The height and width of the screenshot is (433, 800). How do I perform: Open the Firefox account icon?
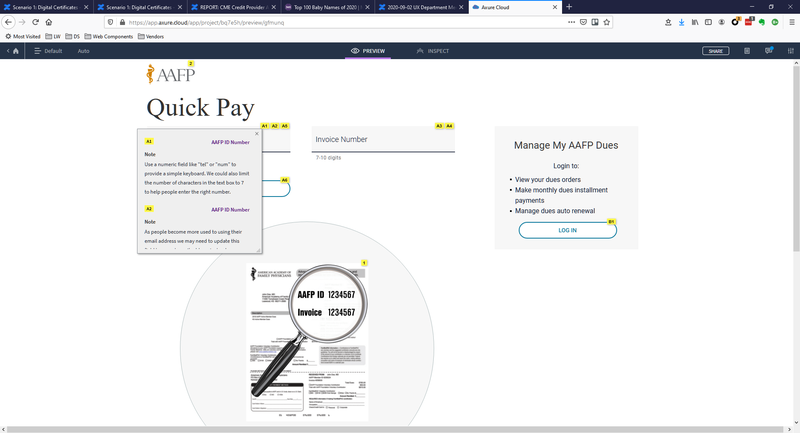coord(721,22)
